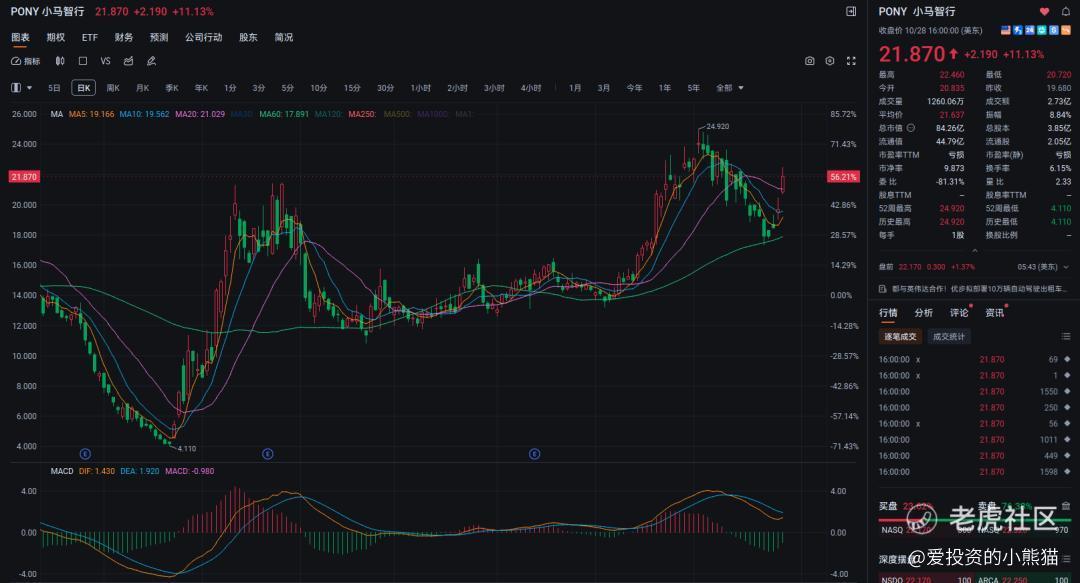Set chart range to 1年
Image resolution: width=1080 pixels, height=583 pixels.
665,88
